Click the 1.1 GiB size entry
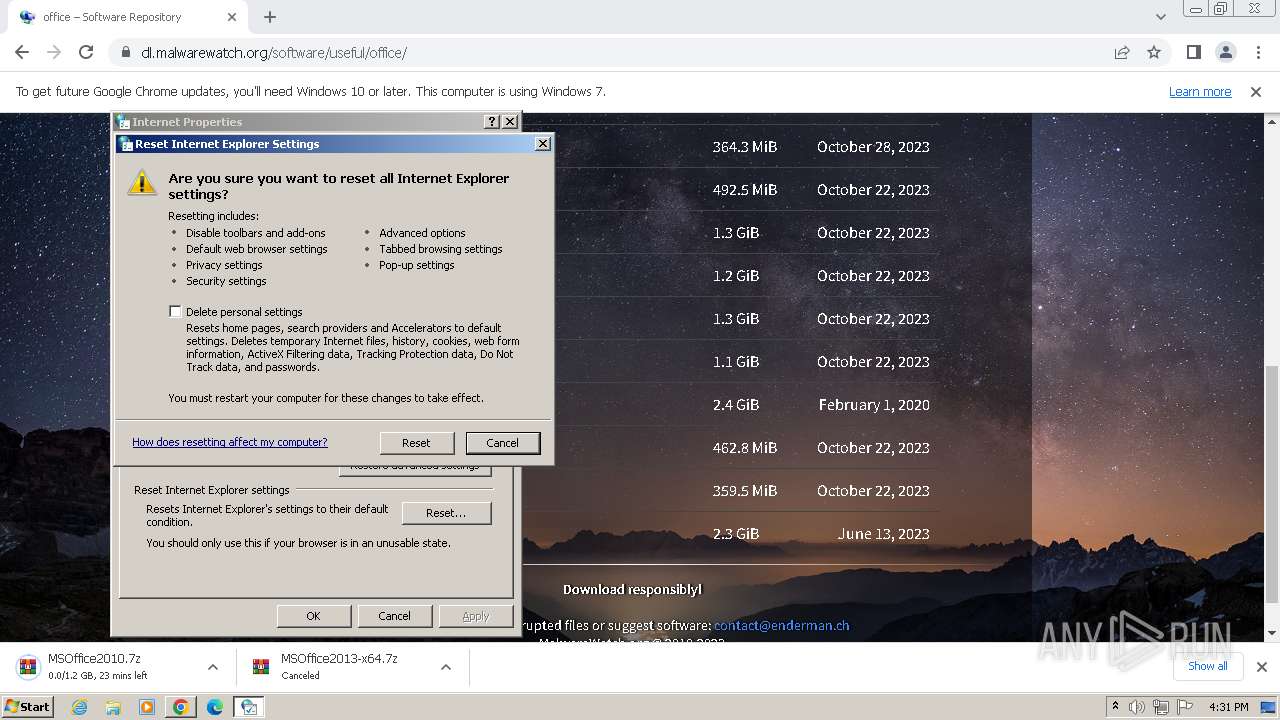 pos(736,362)
